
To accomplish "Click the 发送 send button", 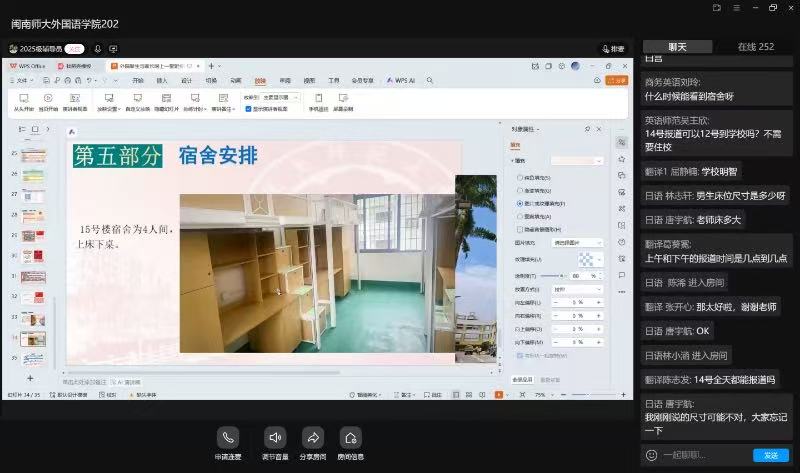I will click(771, 455).
